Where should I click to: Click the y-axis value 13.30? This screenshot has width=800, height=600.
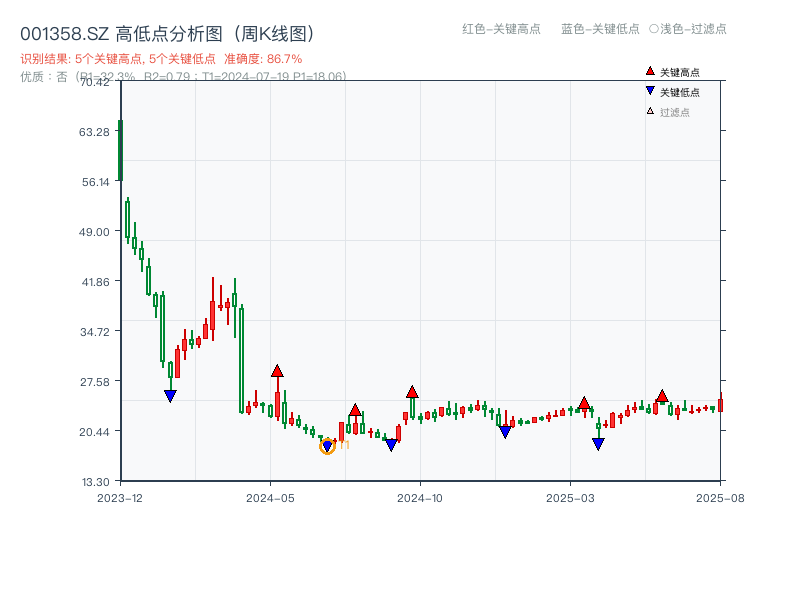click(x=95, y=482)
